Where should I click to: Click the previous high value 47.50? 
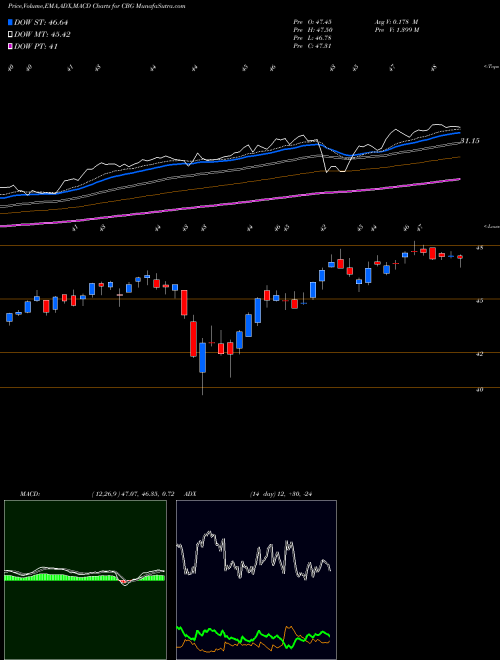click(x=324, y=30)
